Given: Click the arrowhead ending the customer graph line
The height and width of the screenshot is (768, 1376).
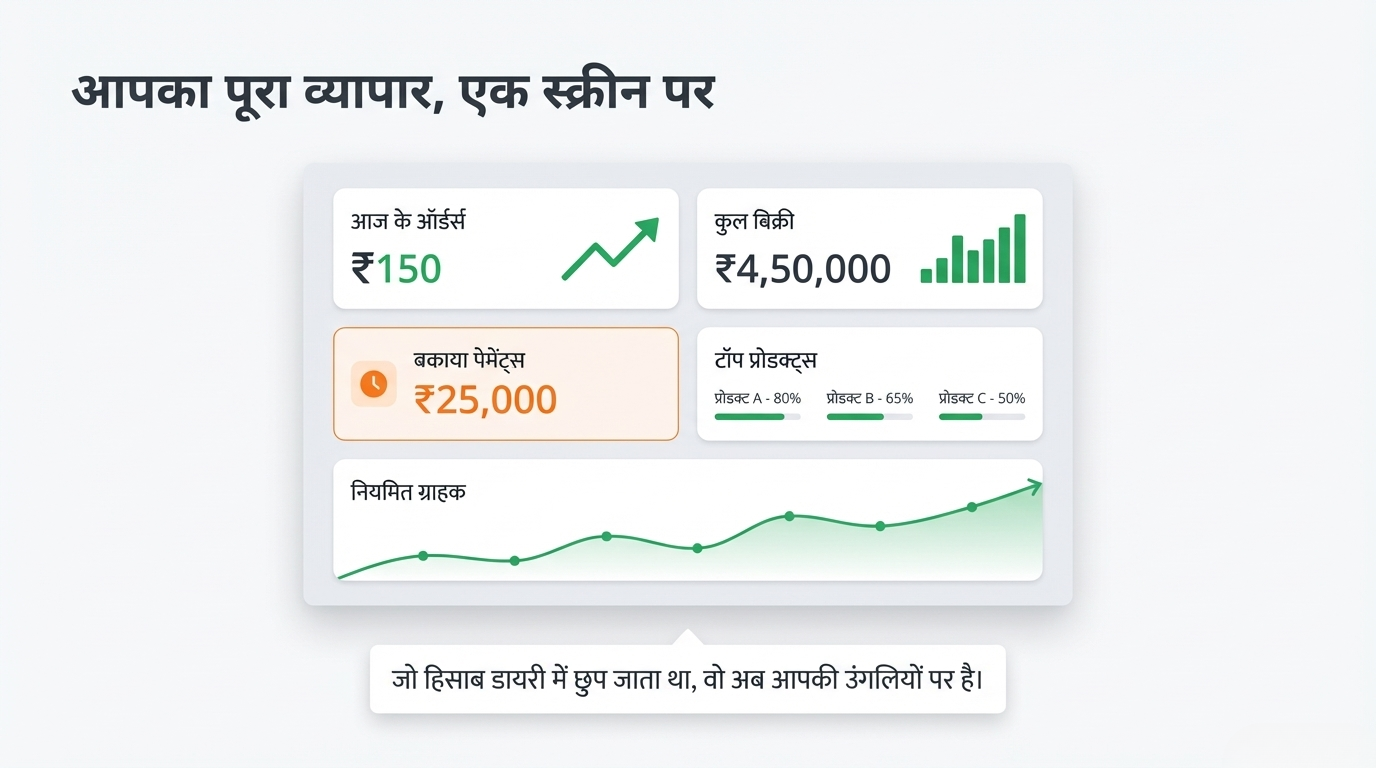Looking at the screenshot, I should pyautogui.click(x=1034, y=486).
